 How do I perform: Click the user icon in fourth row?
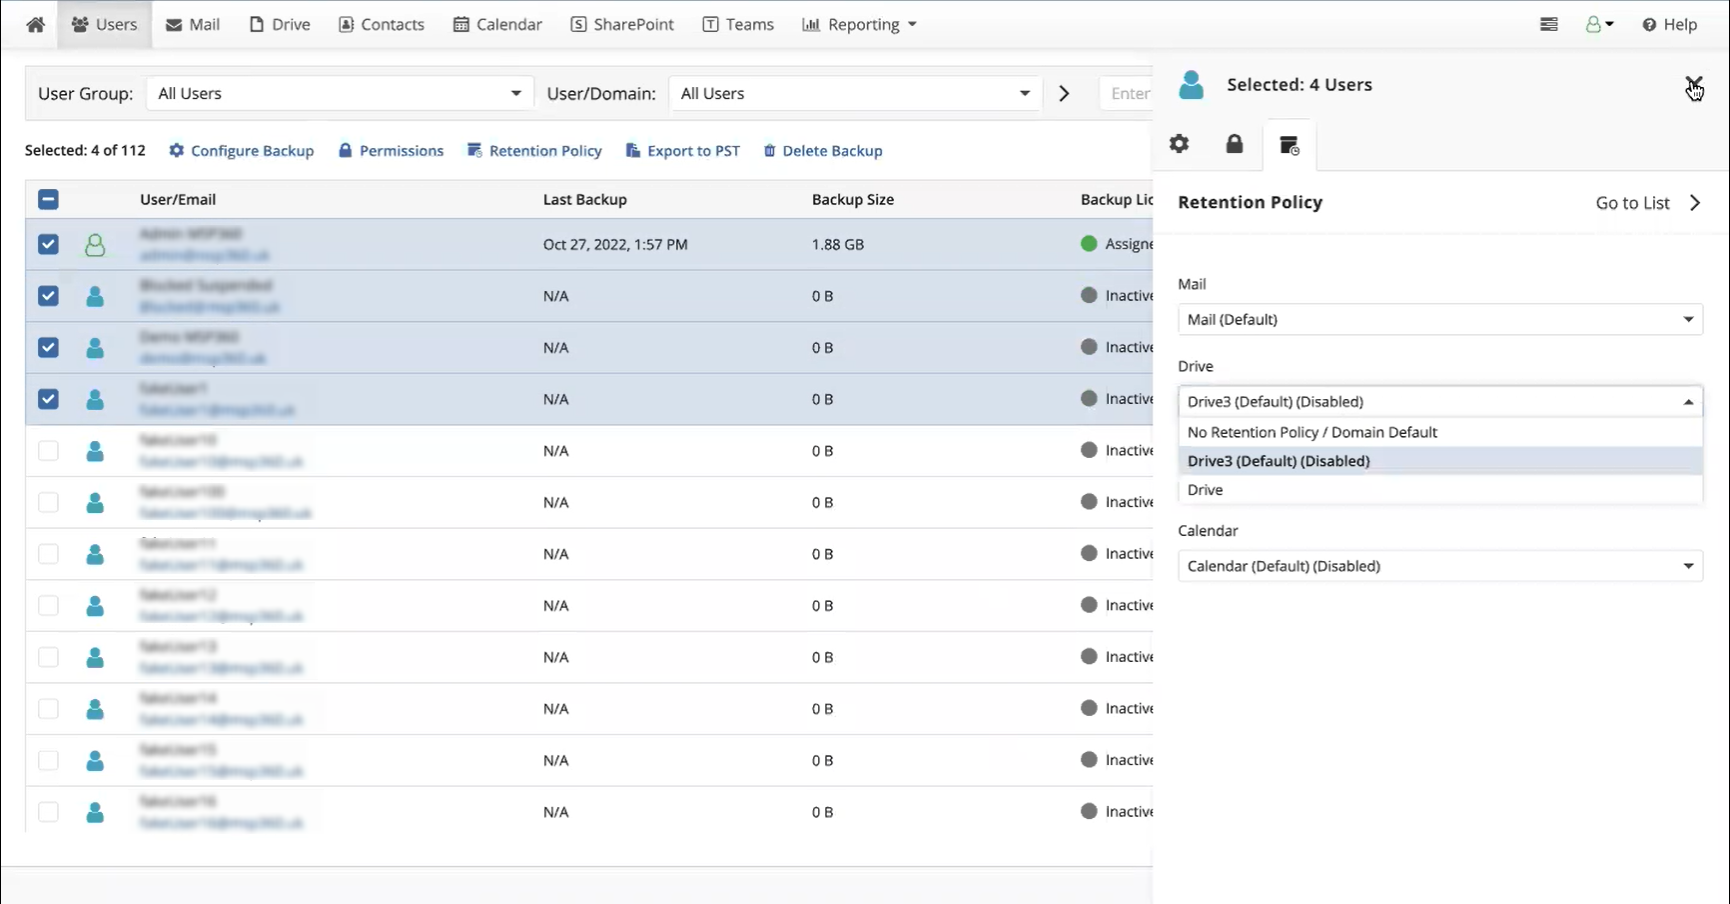95,399
